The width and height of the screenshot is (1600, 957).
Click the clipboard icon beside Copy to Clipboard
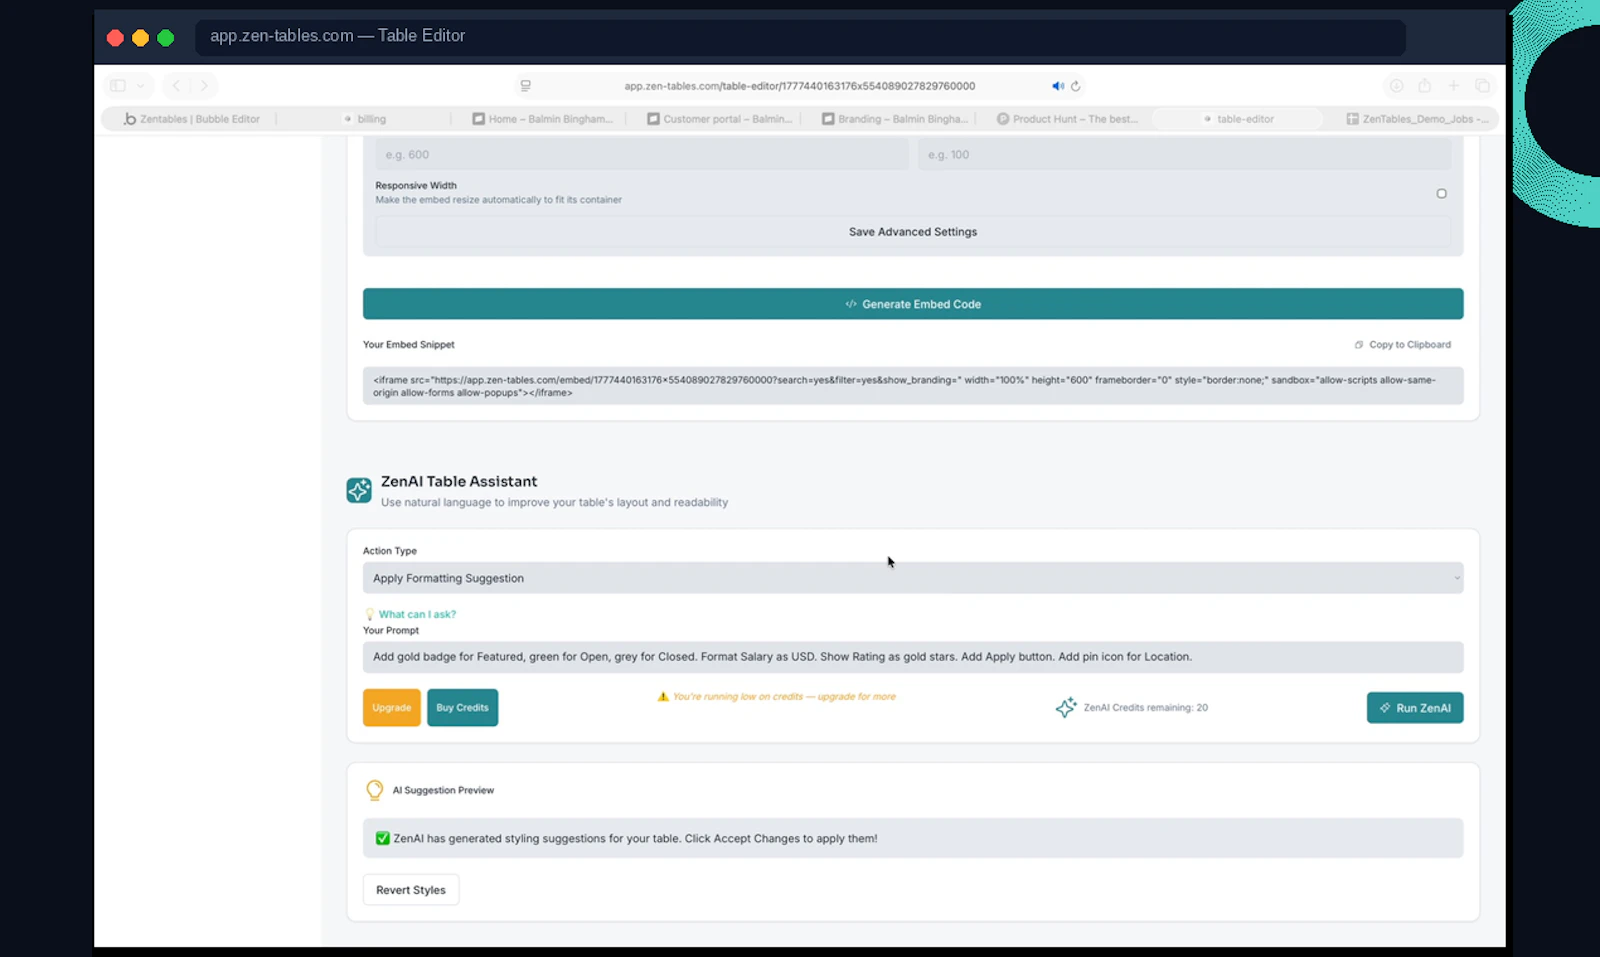[1359, 345]
